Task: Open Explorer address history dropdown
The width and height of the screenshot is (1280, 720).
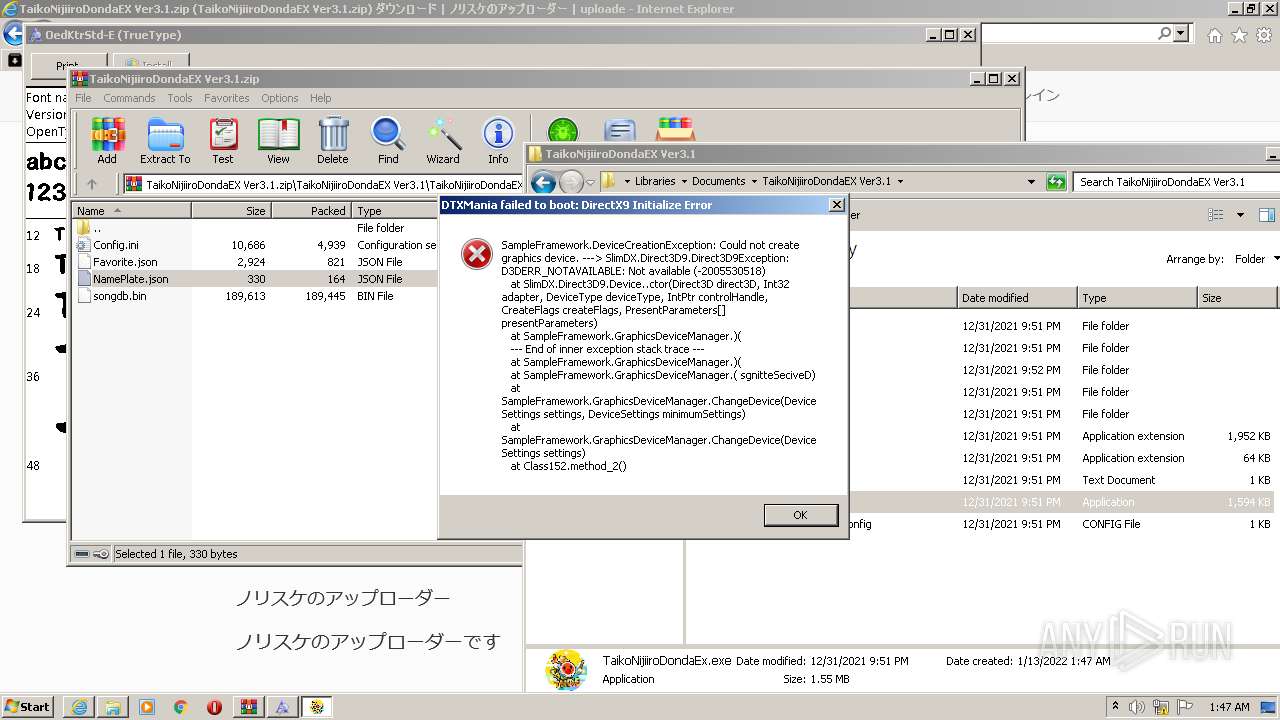Action: (1031, 182)
